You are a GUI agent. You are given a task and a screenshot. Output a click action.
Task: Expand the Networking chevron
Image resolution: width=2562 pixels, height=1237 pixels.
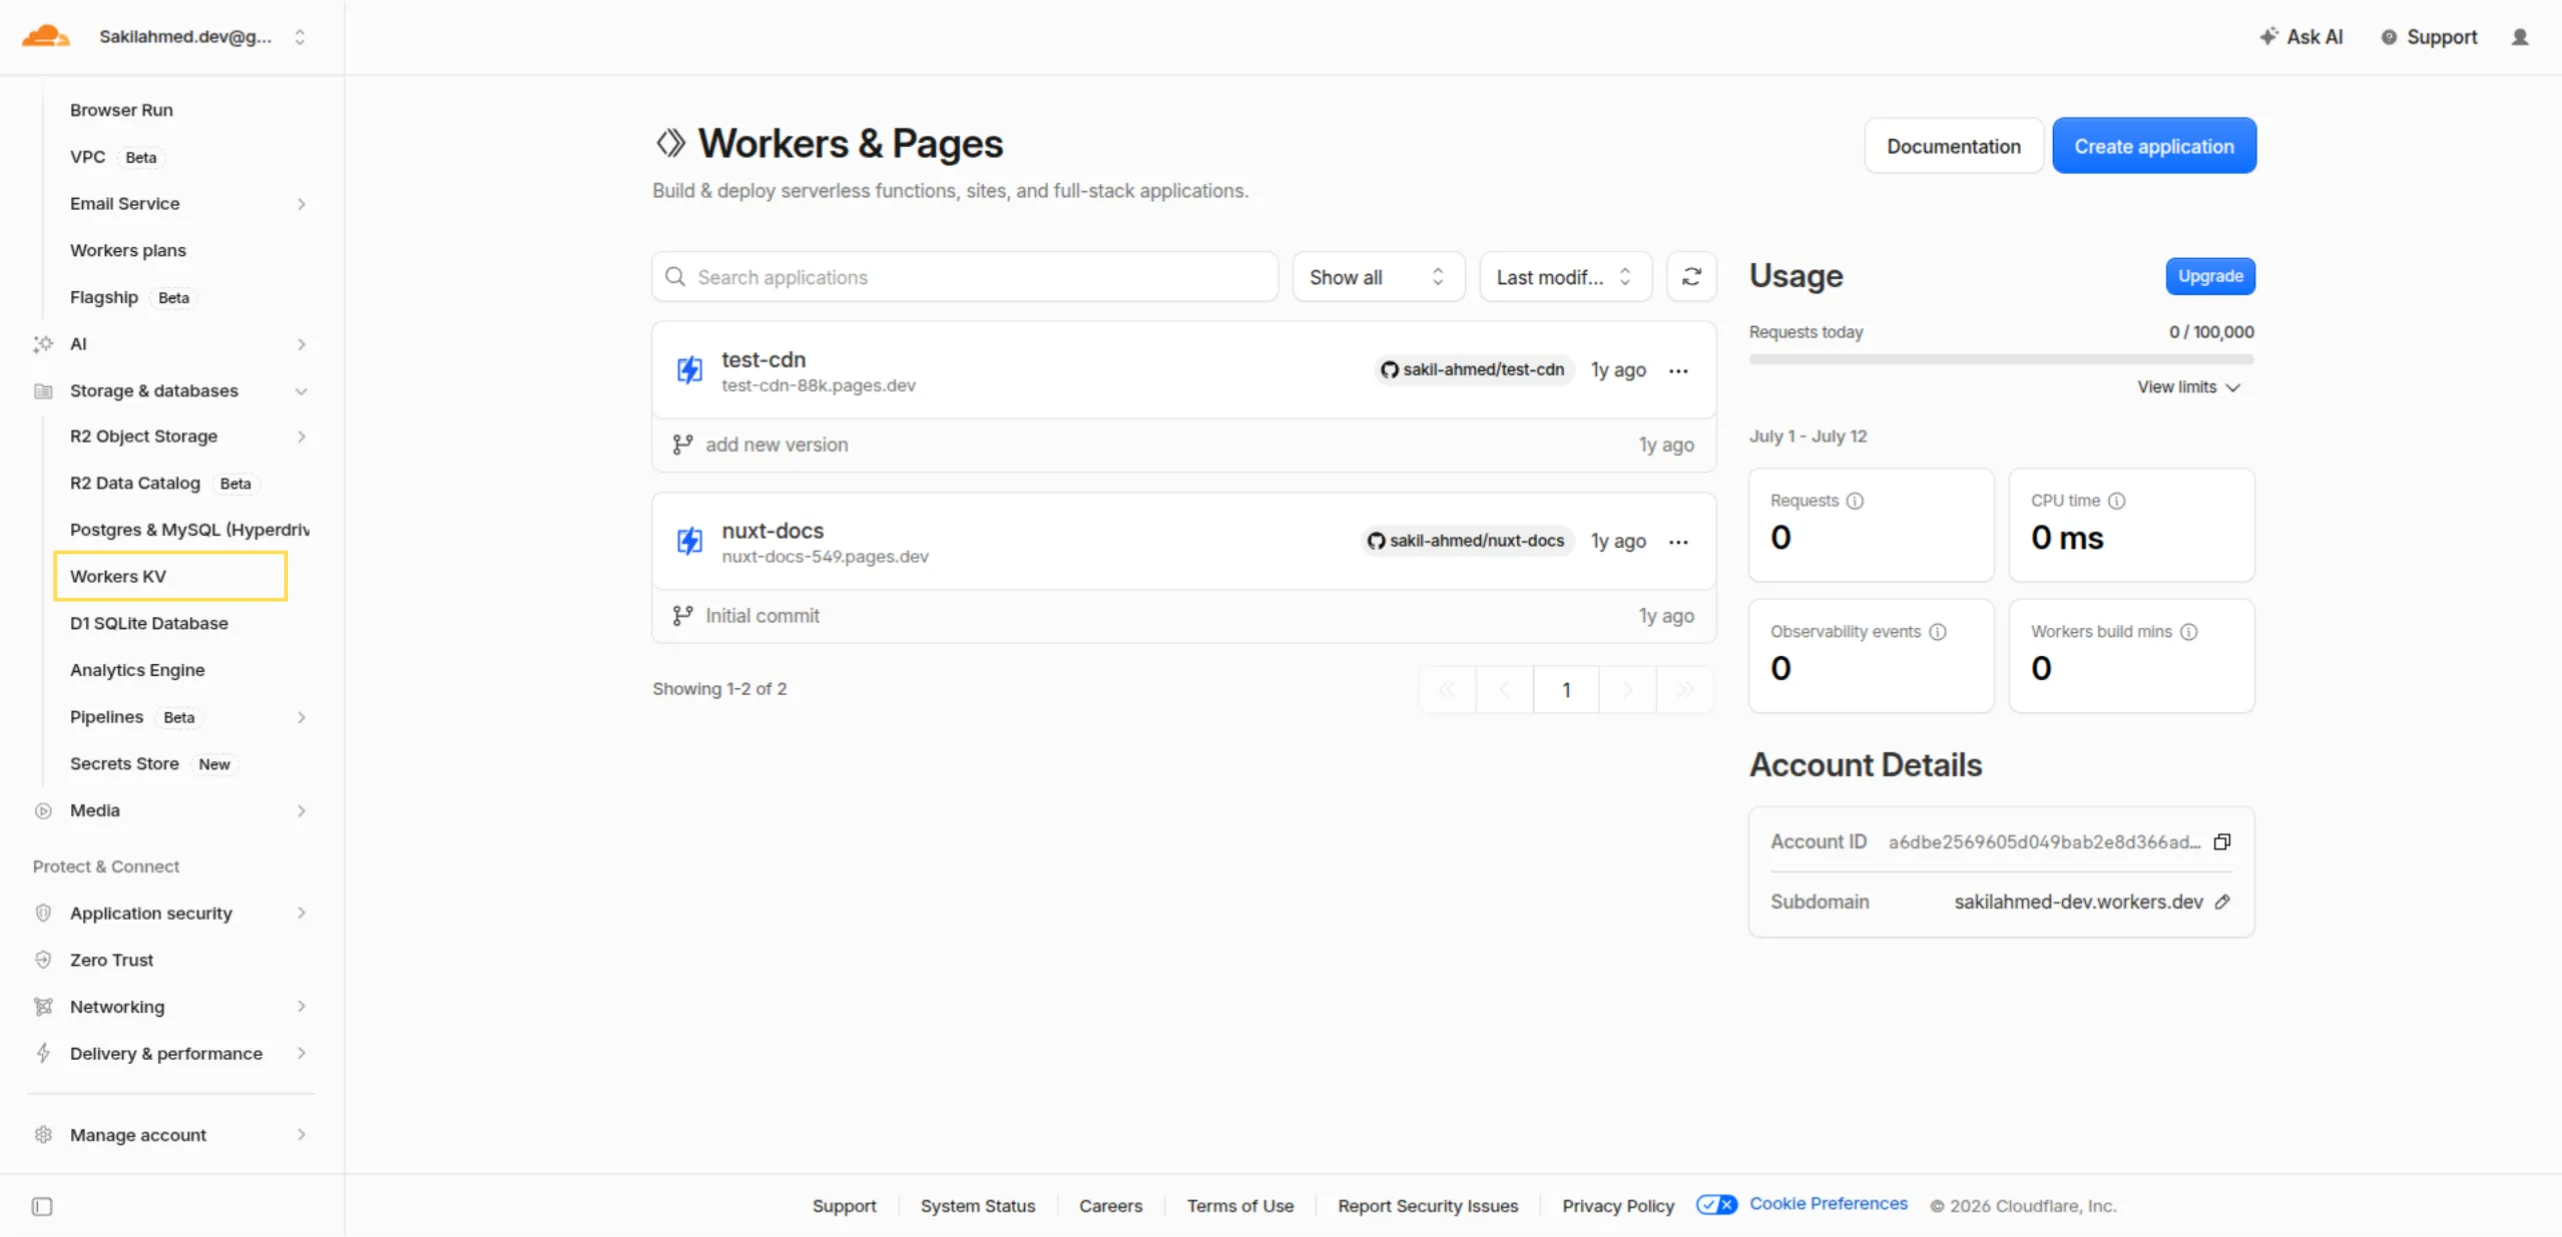coord(301,1007)
